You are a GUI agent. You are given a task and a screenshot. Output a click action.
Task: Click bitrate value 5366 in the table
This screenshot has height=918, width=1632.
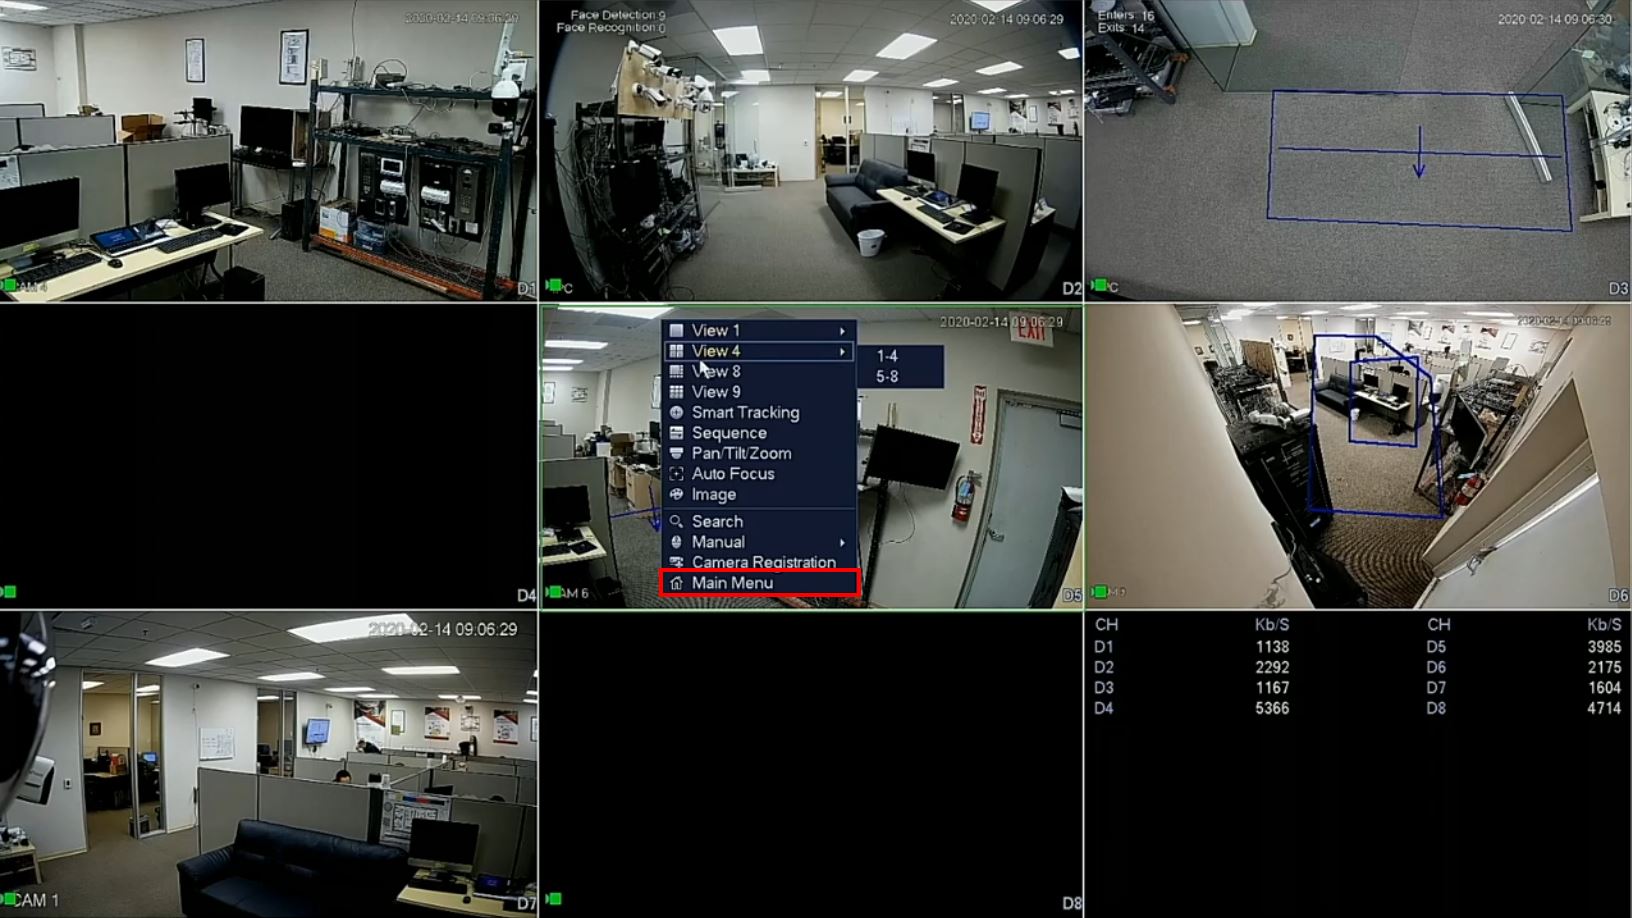pos(1272,708)
